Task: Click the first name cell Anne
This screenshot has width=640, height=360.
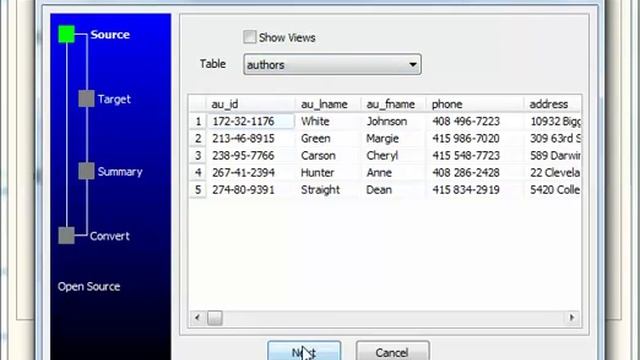Action: click(393, 173)
